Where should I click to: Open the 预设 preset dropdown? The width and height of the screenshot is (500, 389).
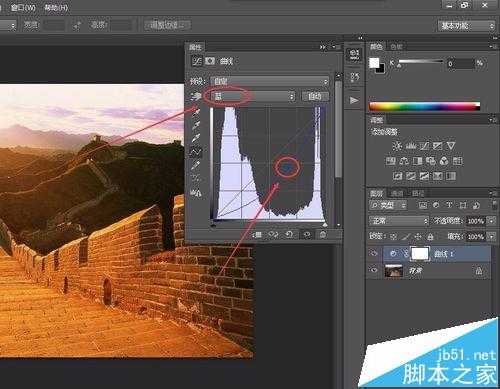pyautogui.click(x=269, y=81)
